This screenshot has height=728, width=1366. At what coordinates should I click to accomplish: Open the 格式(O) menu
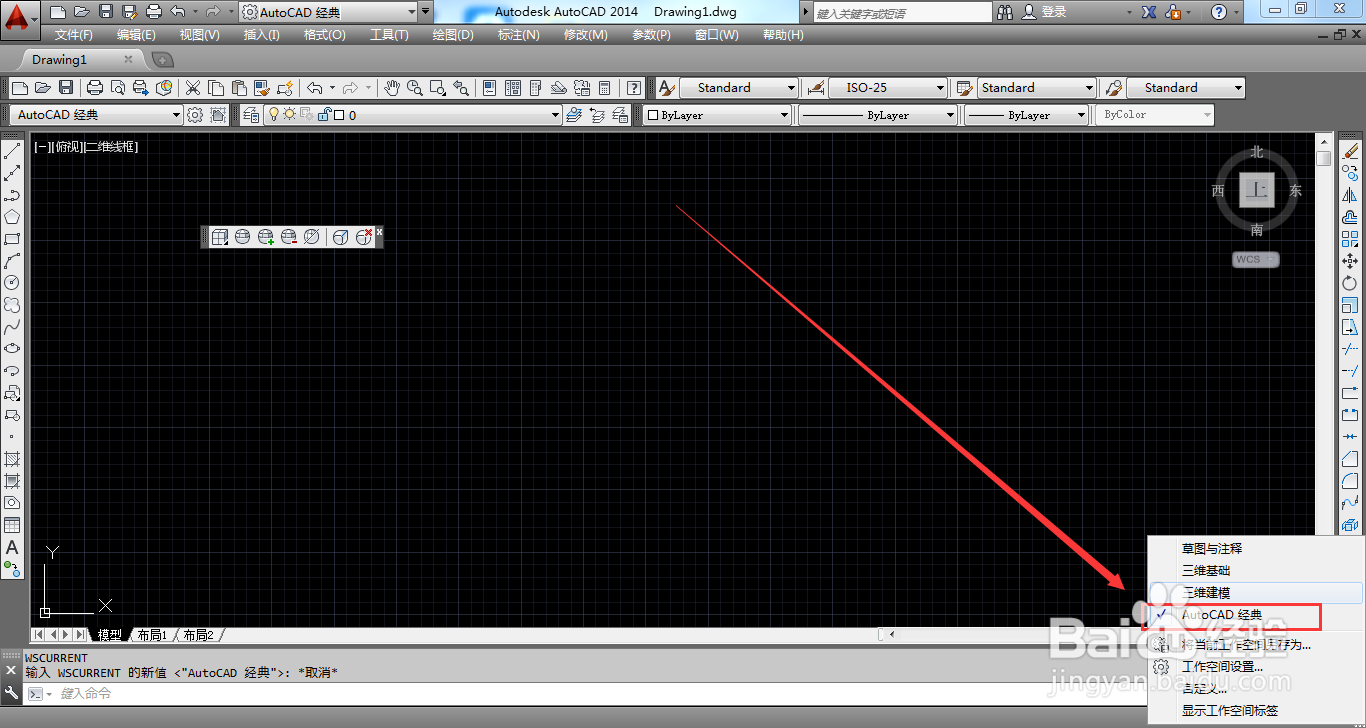click(324, 34)
